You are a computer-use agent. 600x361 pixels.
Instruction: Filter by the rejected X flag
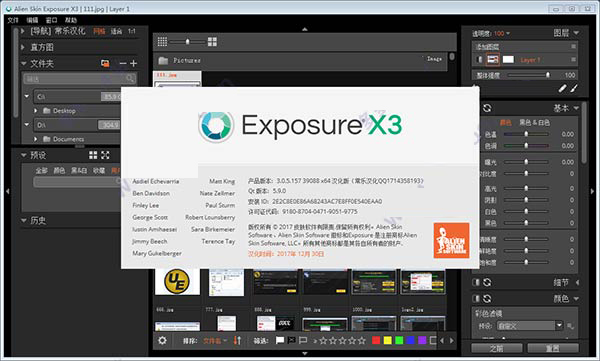click(292, 340)
